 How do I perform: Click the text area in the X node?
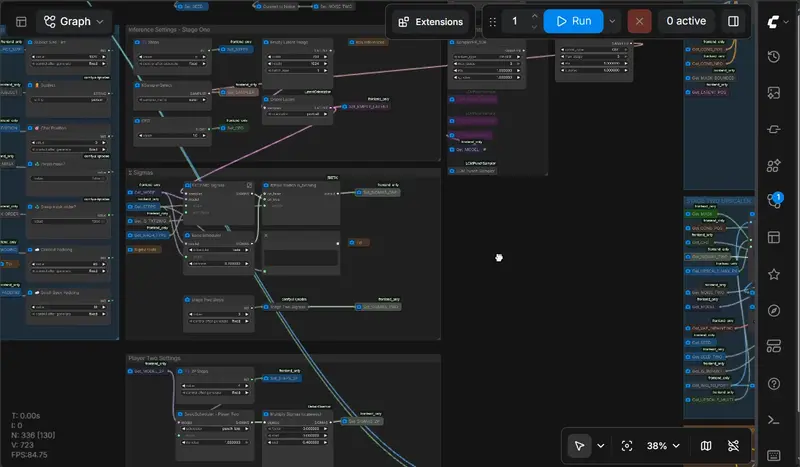(301, 258)
